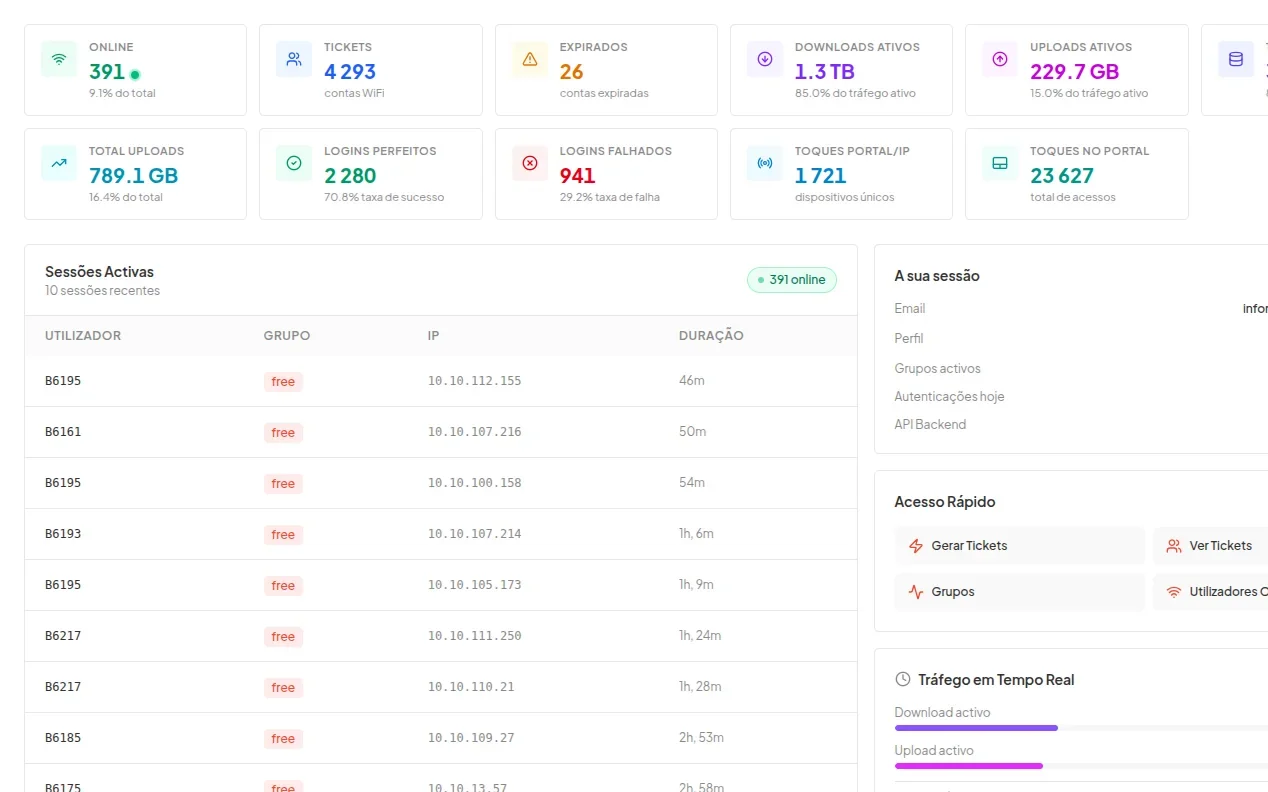Click the IP address 10.10.100.158

pos(475,483)
